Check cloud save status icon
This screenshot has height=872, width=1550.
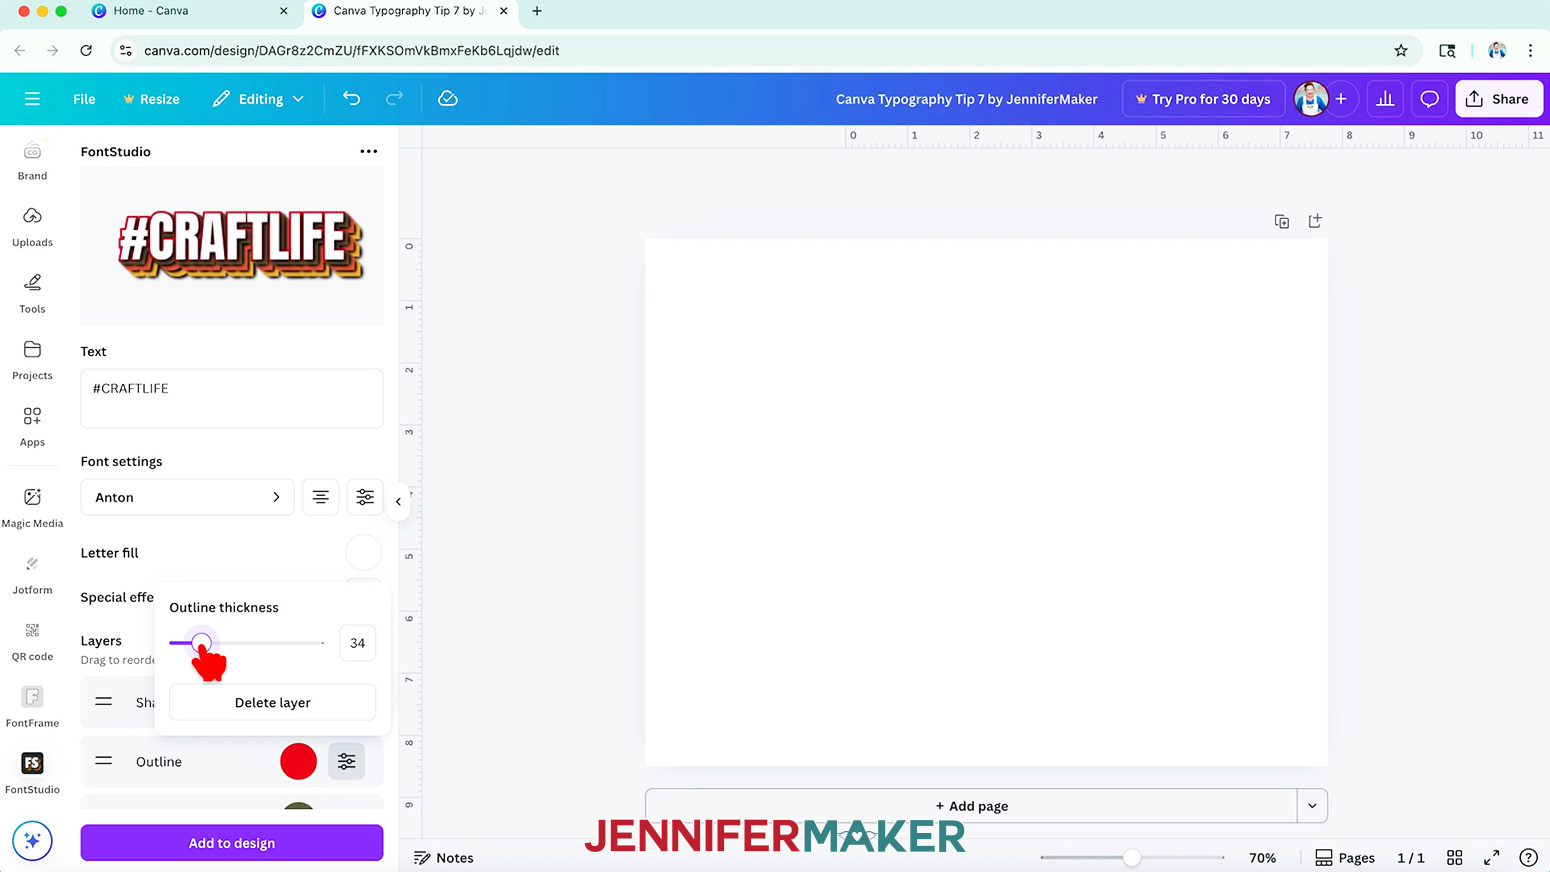tap(448, 98)
